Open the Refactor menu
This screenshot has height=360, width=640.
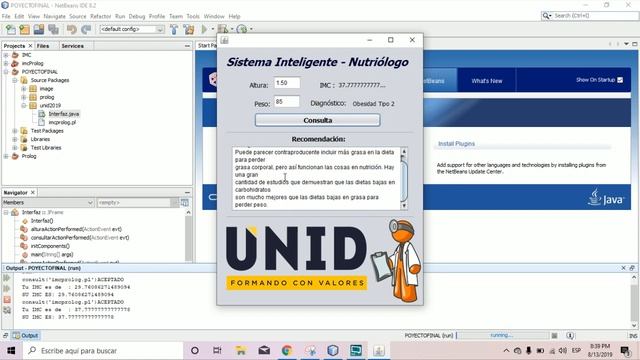100,16
